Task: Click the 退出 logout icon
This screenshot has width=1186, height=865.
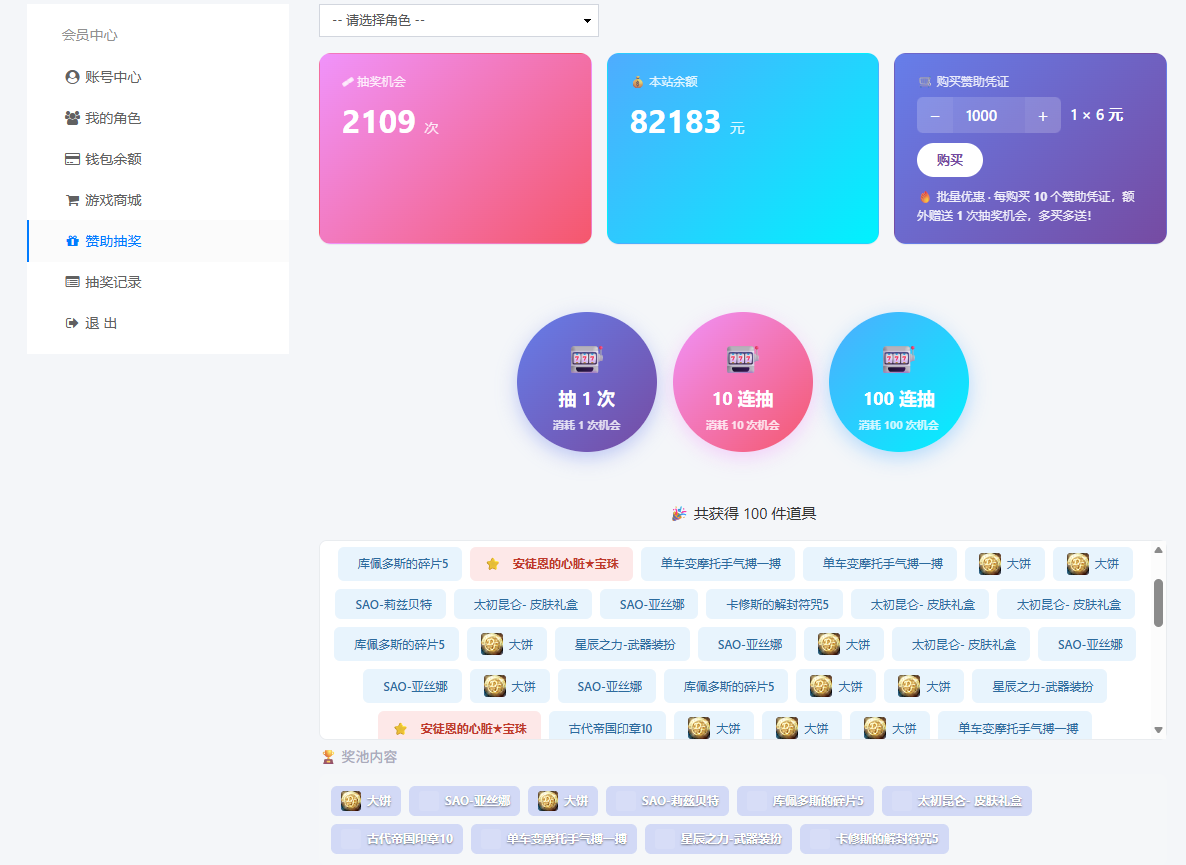Action: pyautogui.click(x=72, y=323)
